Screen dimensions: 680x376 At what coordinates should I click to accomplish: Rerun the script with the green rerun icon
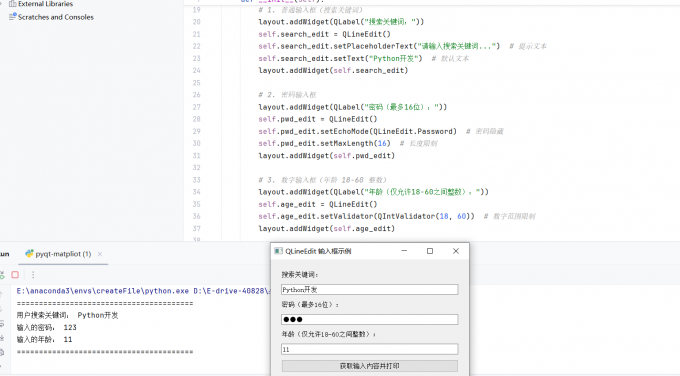coord(1,275)
